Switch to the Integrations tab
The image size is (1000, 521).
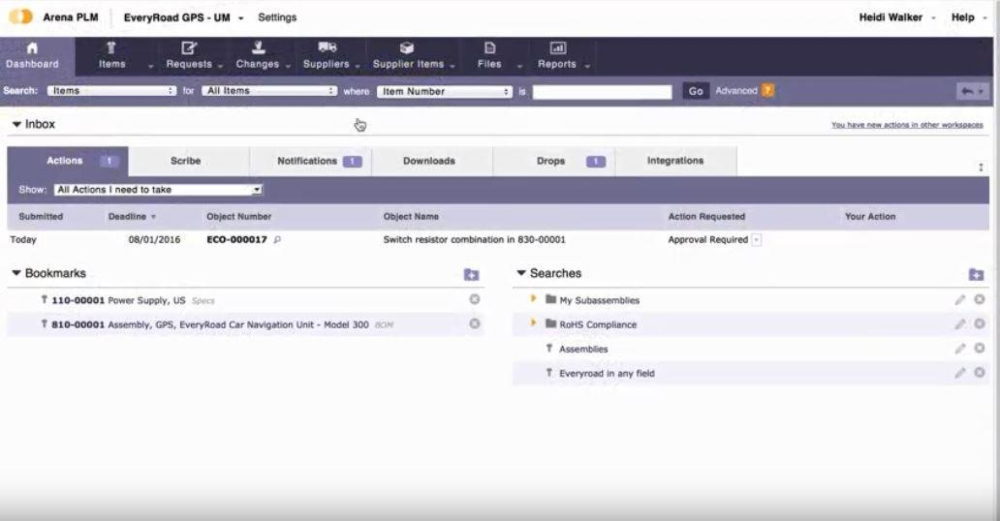tap(675, 161)
